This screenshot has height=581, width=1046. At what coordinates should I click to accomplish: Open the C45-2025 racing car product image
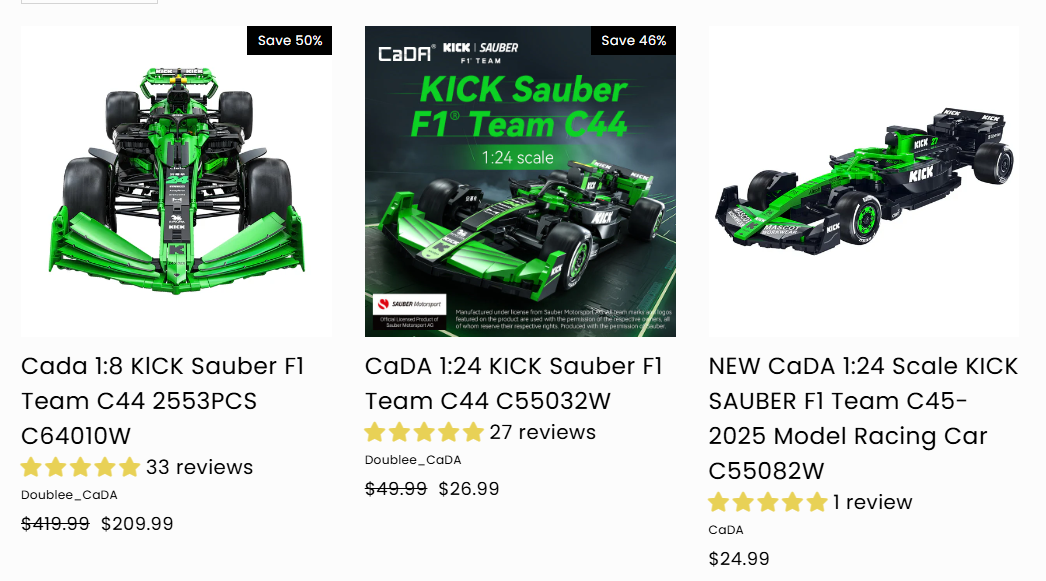tap(864, 182)
